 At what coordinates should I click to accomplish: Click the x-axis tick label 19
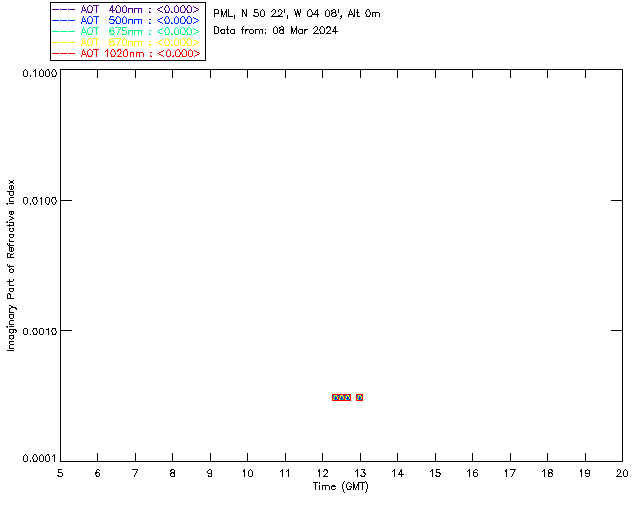click(x=585, y=473)
